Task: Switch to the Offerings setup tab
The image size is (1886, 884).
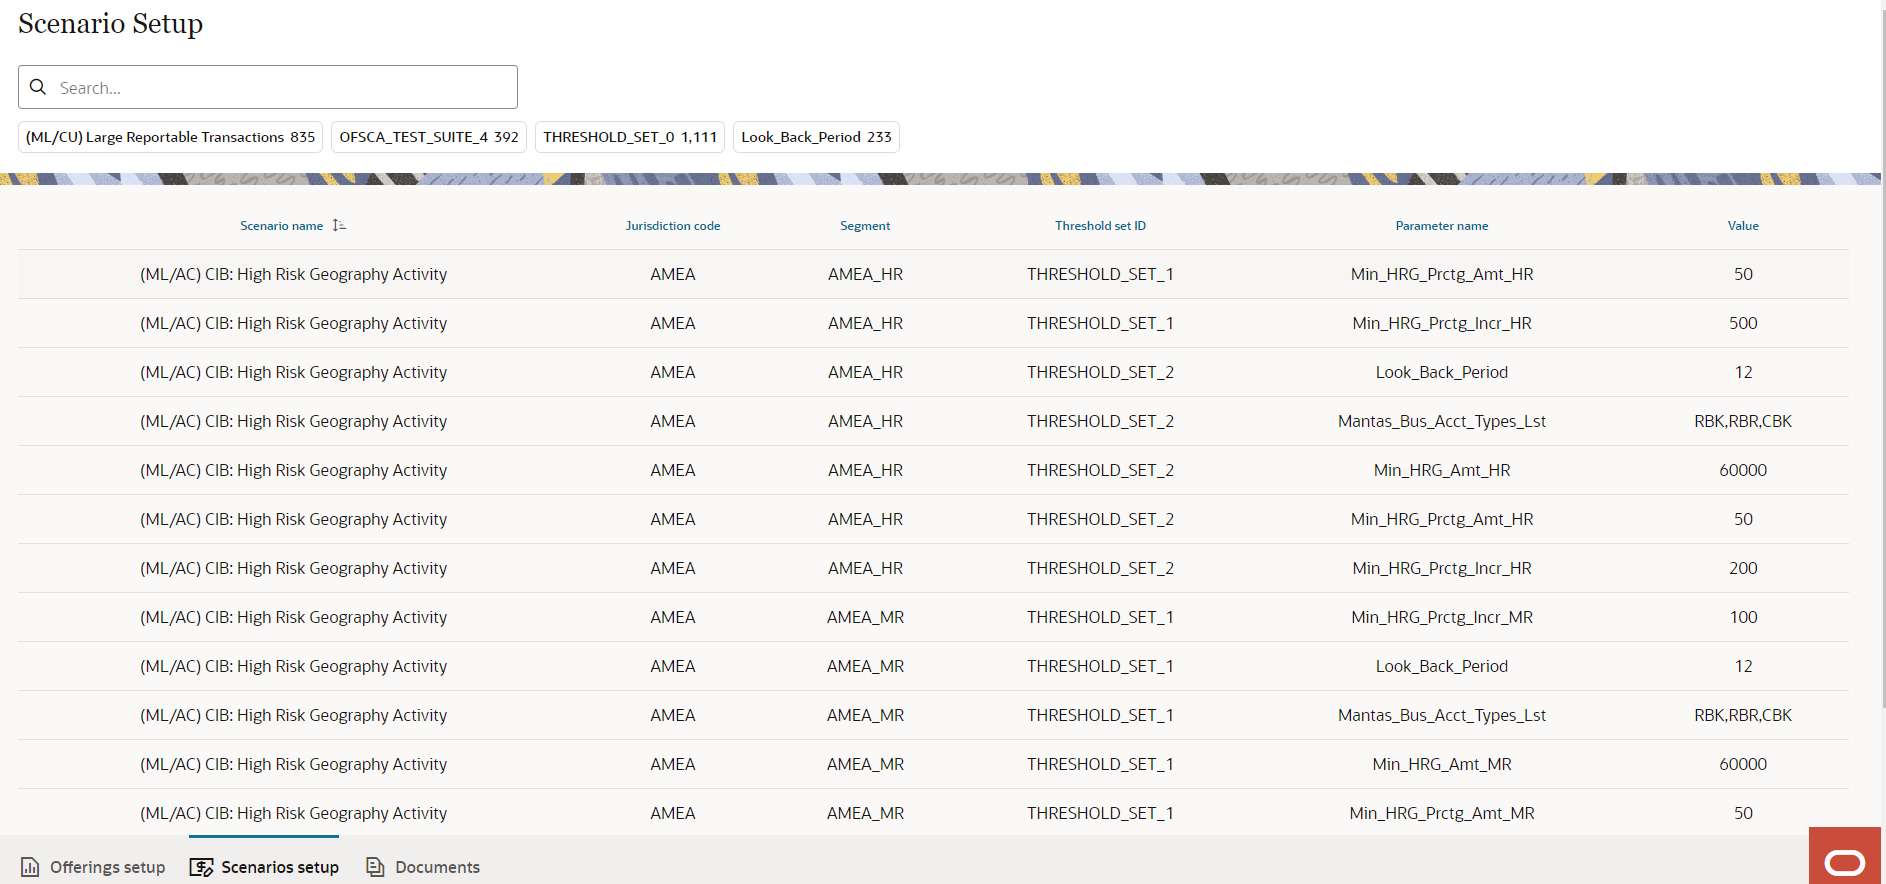Action: (x=93, y=867)
